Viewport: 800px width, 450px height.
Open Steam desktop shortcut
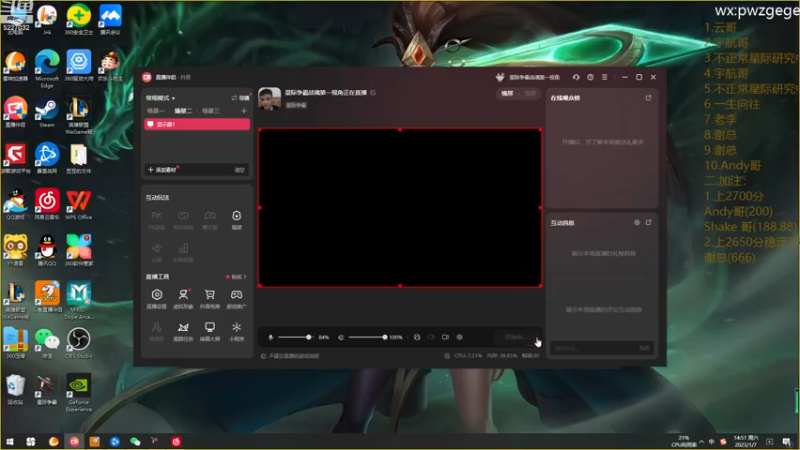click(47, 113)
